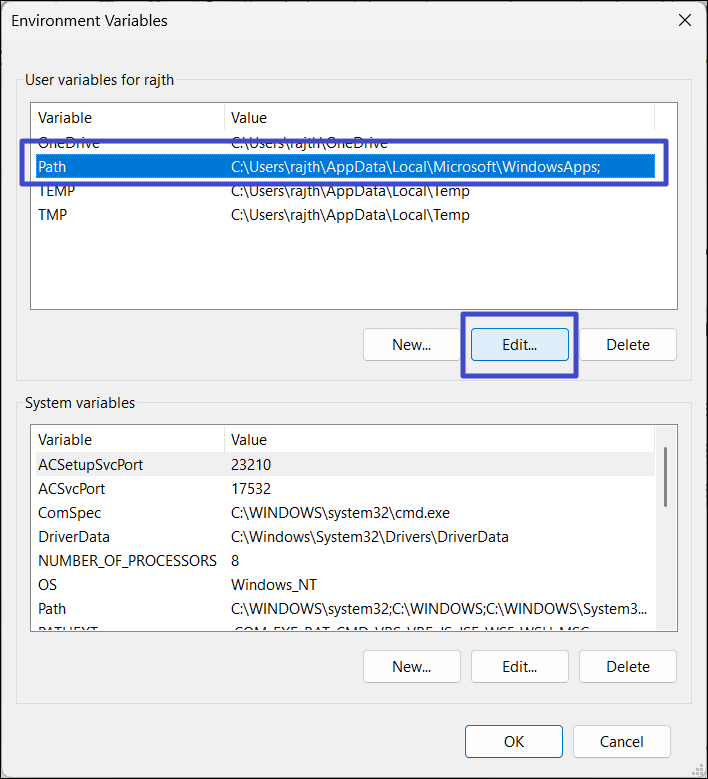Close the Environment Variables dialog
This screenshot has height=779, width=708.
685,20
